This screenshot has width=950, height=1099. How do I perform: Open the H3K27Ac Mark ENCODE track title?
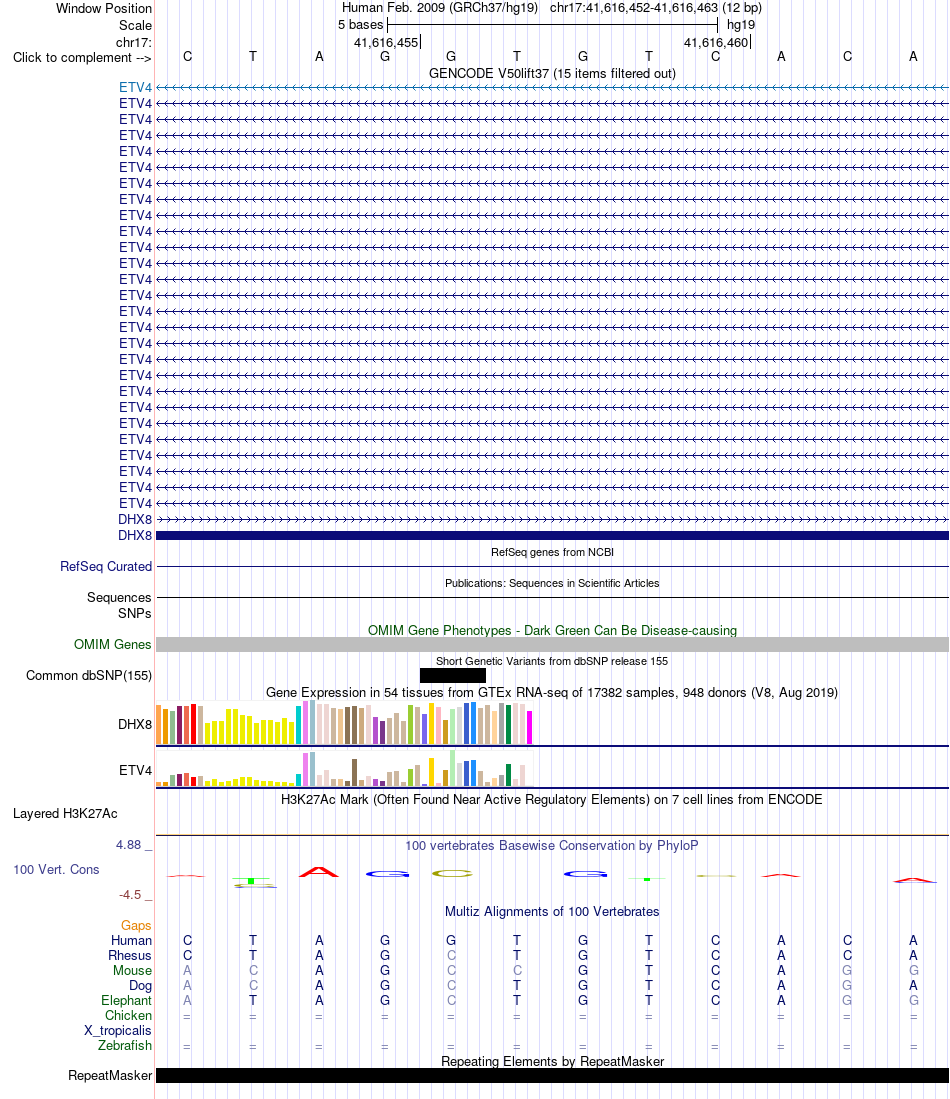[552, 800]
